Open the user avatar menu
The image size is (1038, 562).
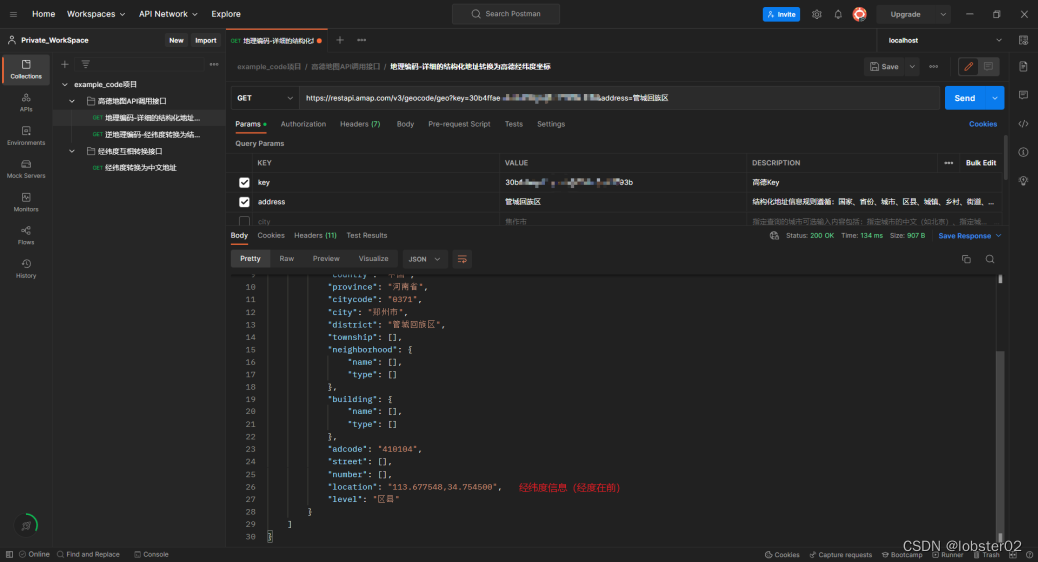[x=859, y=14]
